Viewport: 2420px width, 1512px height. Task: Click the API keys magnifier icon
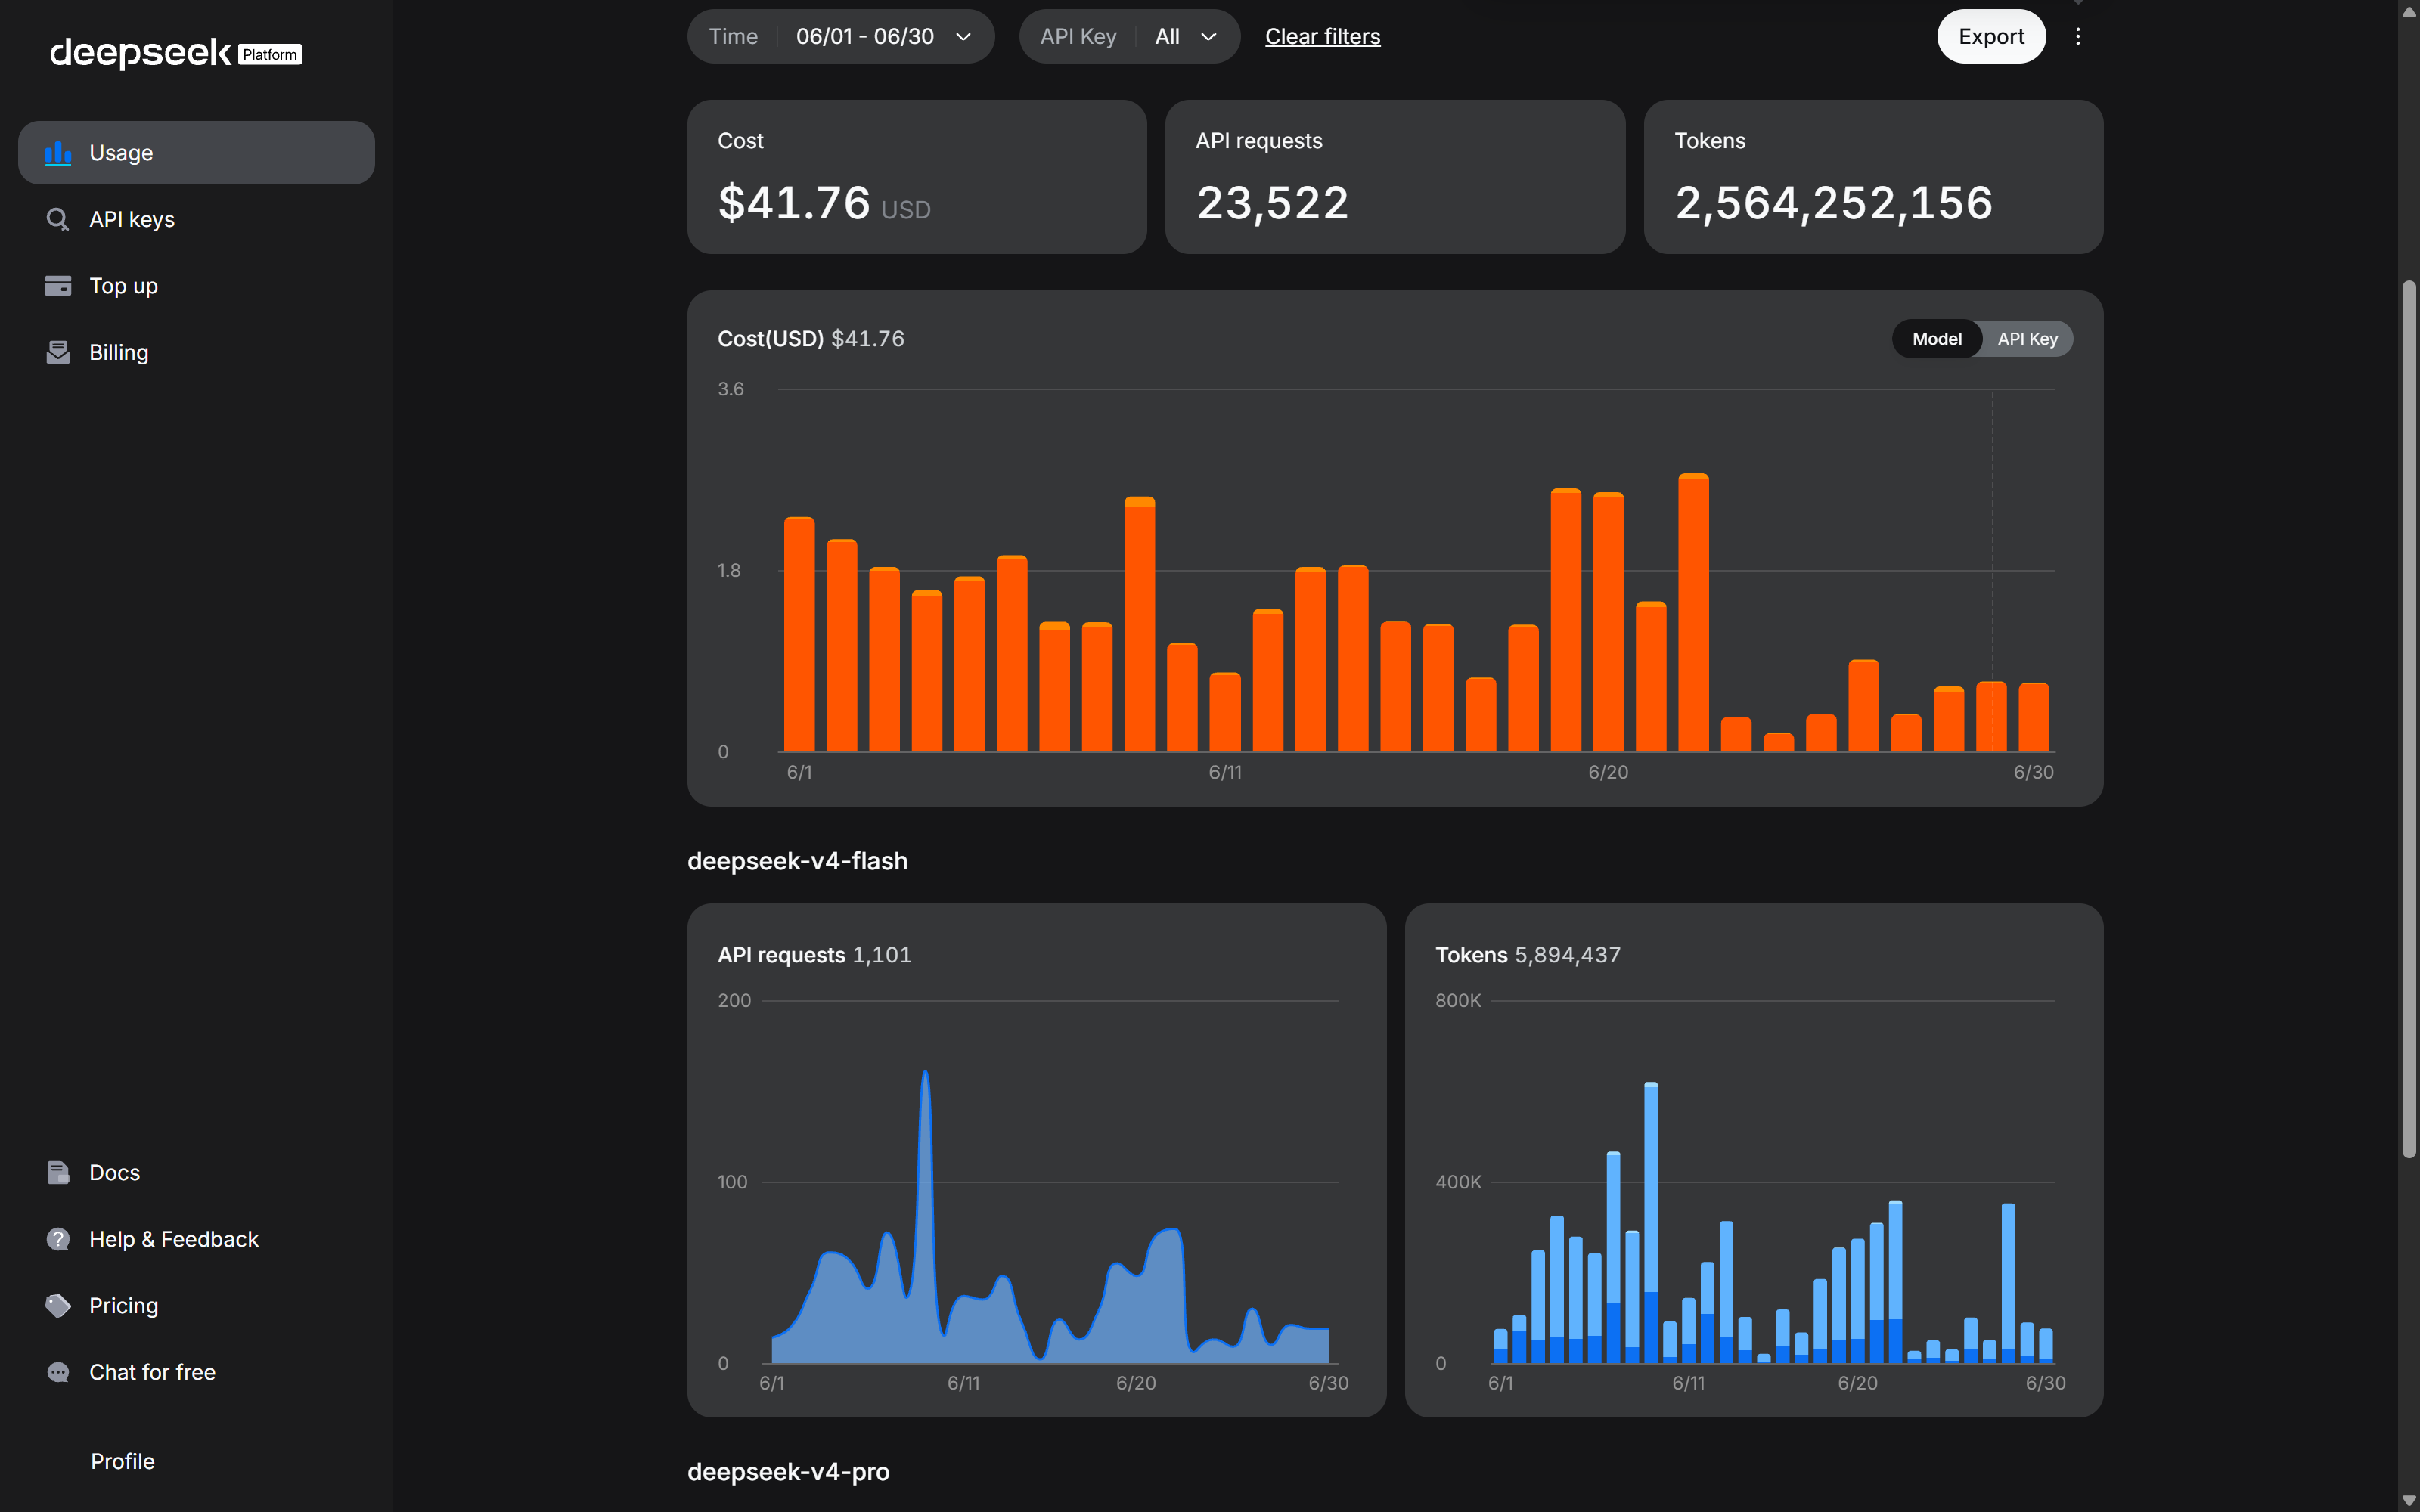(58, 219)
